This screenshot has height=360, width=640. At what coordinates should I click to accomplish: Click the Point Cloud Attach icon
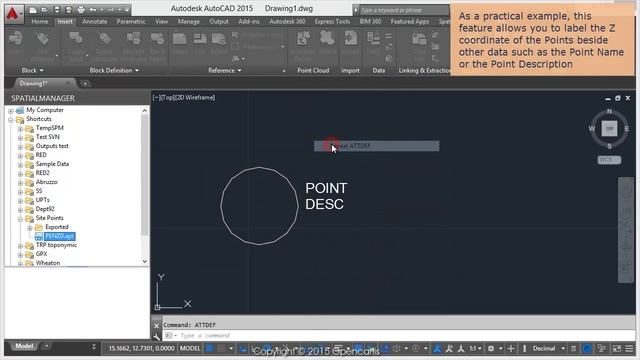(x=327, y=39)
